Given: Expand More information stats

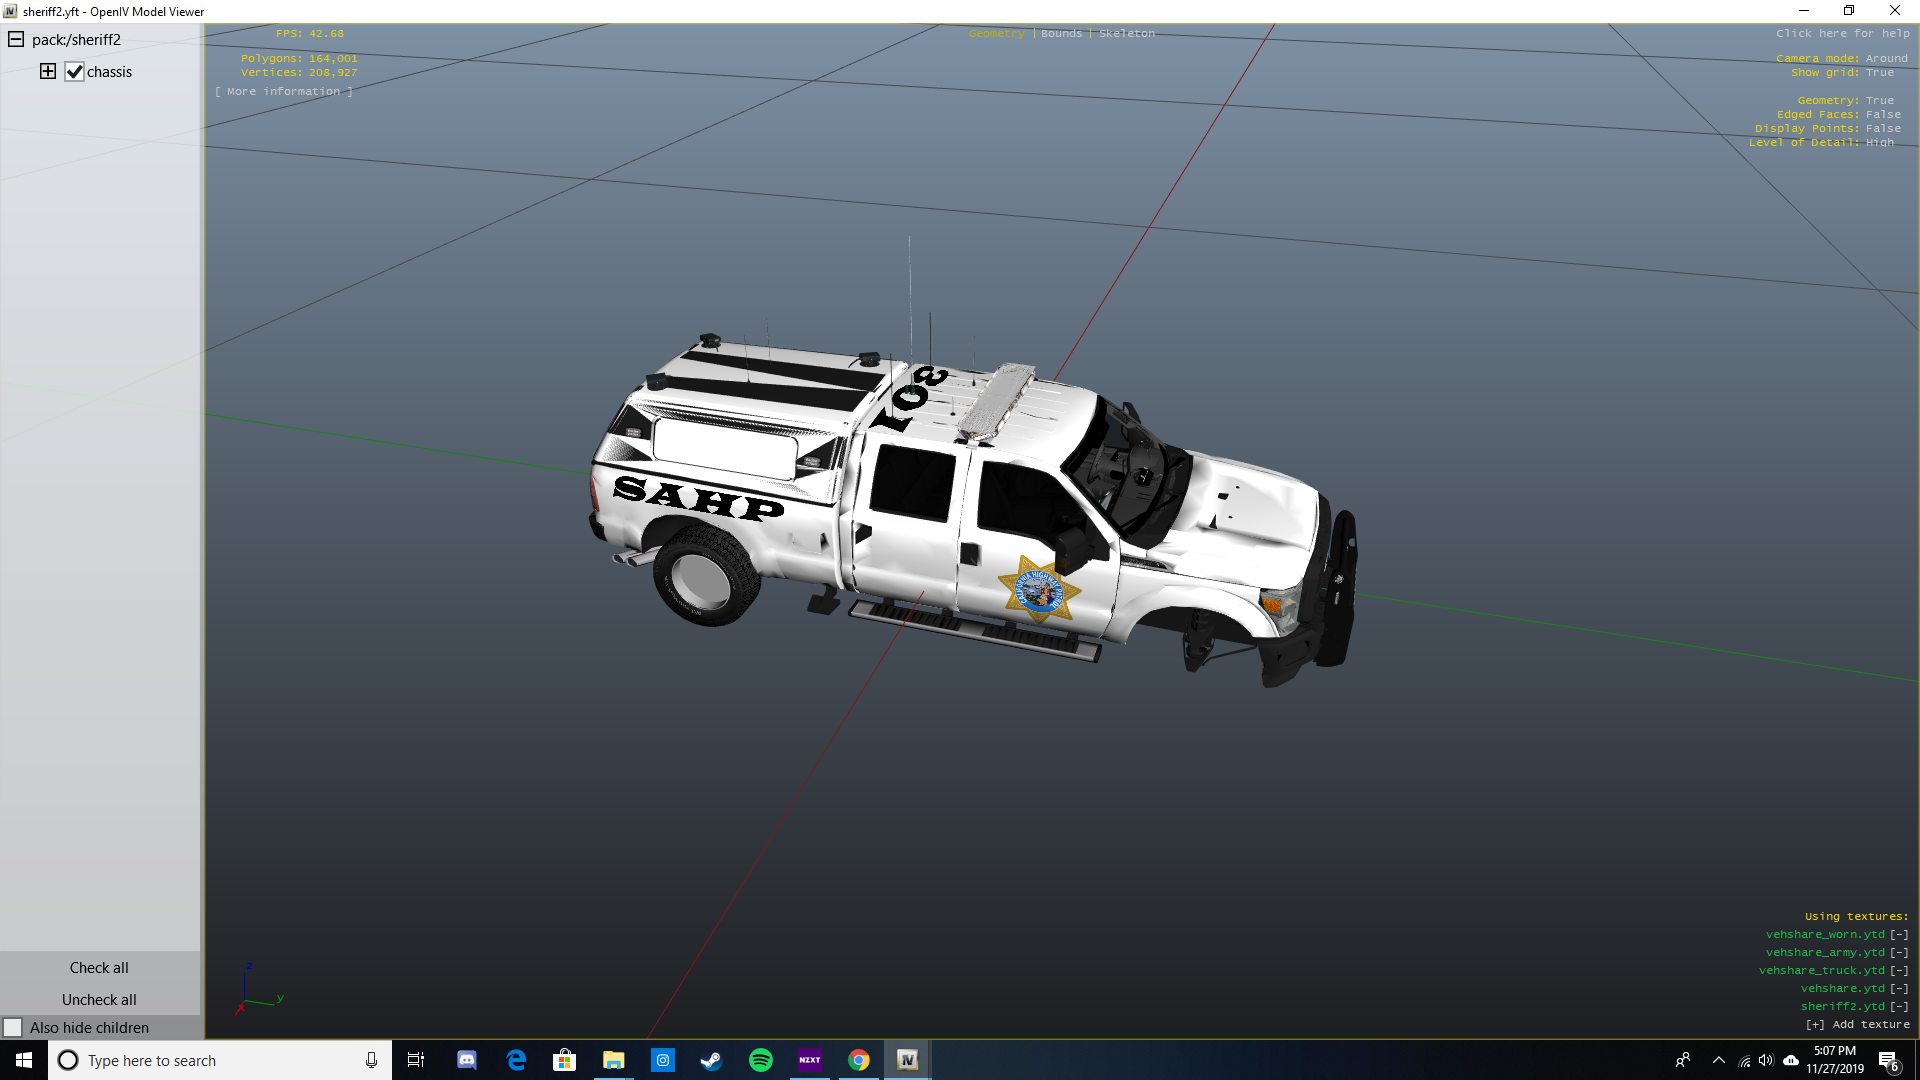Looking at the screenshot, I should (283, 91).
